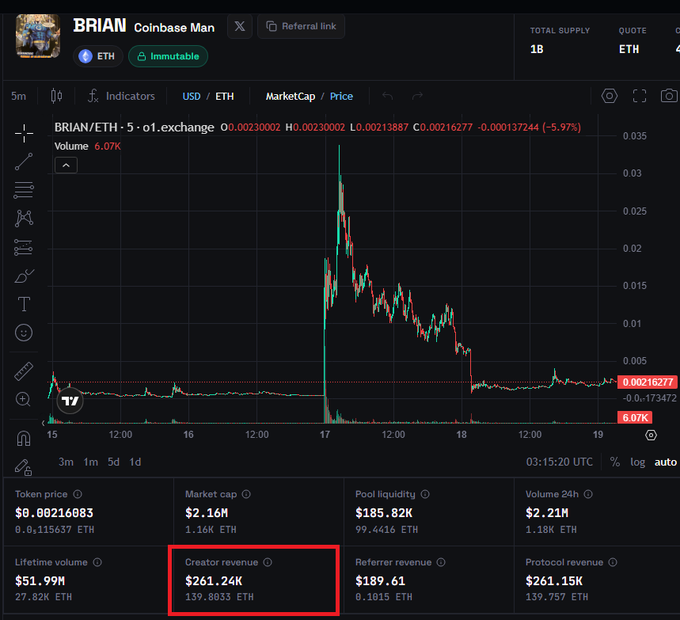The image size is (680, 620).
Task: Show info for Token price
Action: point(78,494)
